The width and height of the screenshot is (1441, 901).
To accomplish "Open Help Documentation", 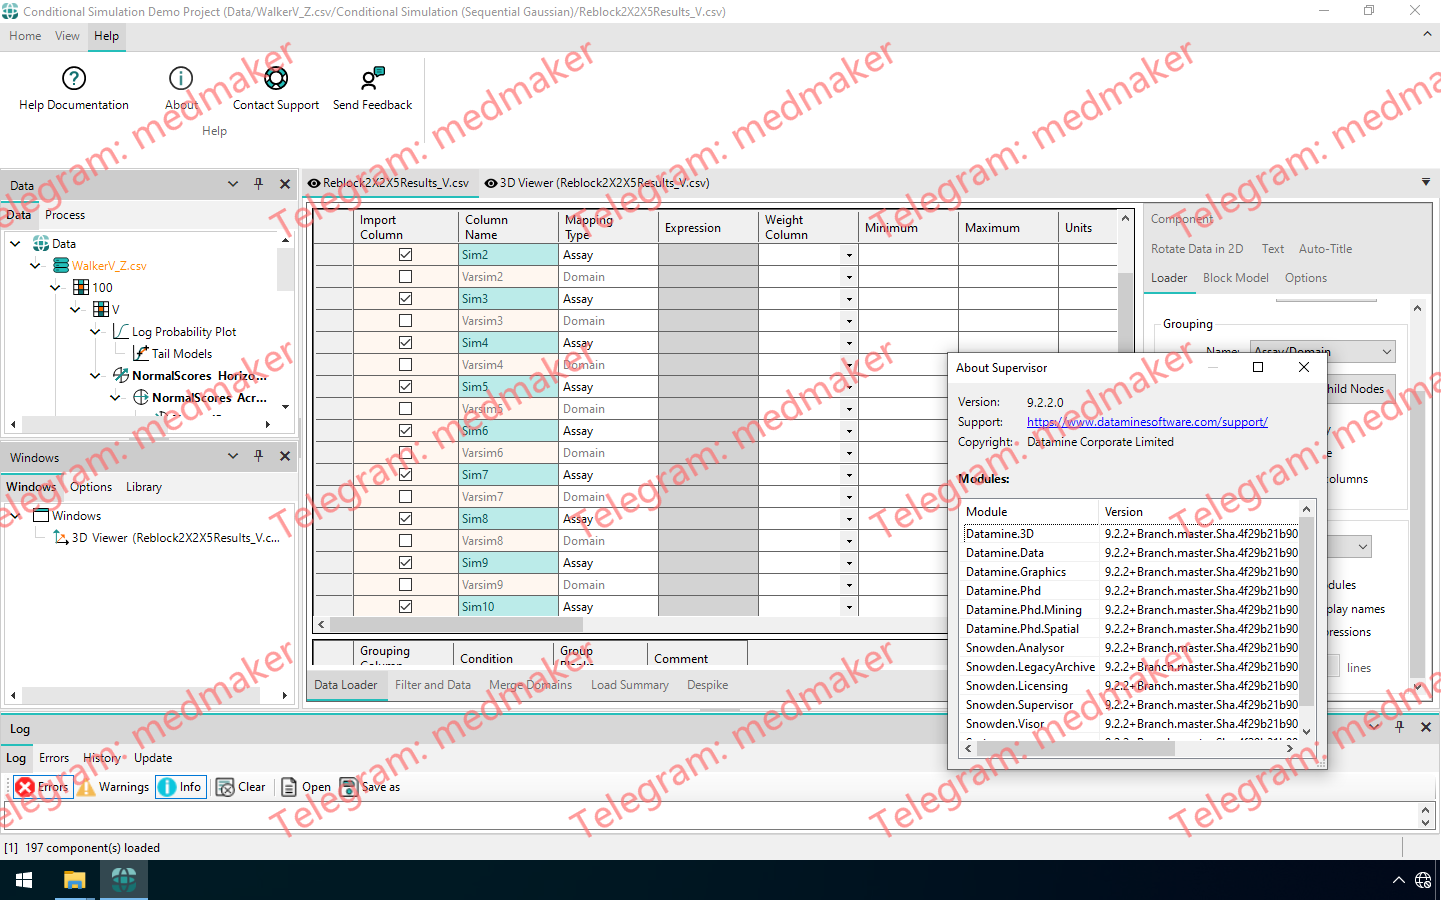I will [x=72, y=87].
